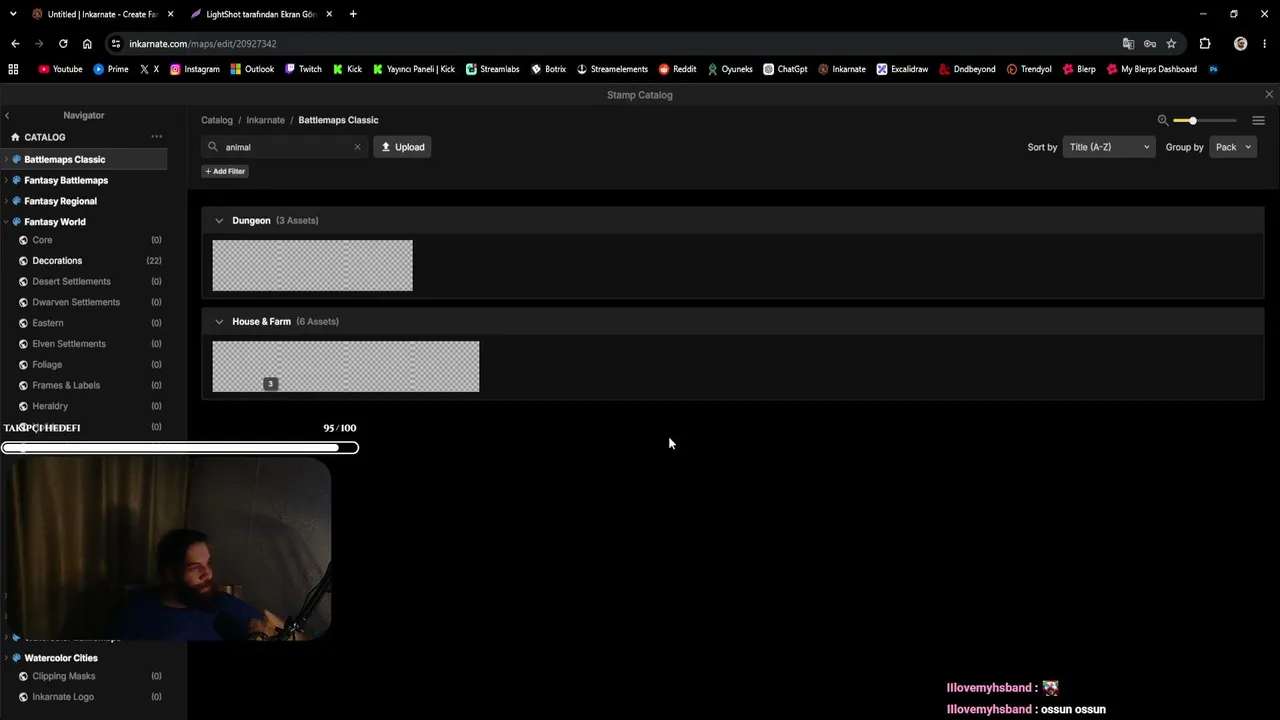Screen dimensions: 1280x720
Task: Go back to the previous browser page
Action: [x=15, y=44]
